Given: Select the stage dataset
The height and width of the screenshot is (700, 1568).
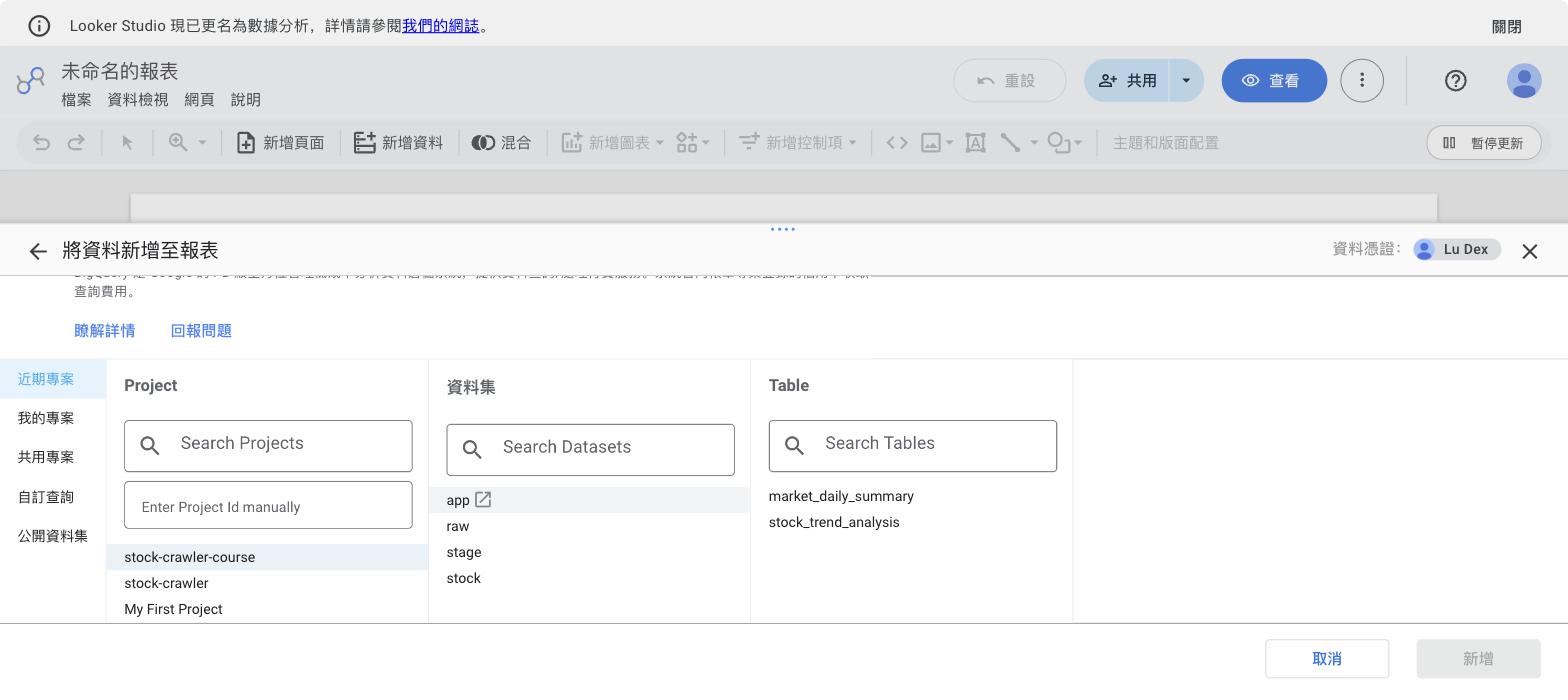Looking at the screenshot, I should click(x=590, y=552).
